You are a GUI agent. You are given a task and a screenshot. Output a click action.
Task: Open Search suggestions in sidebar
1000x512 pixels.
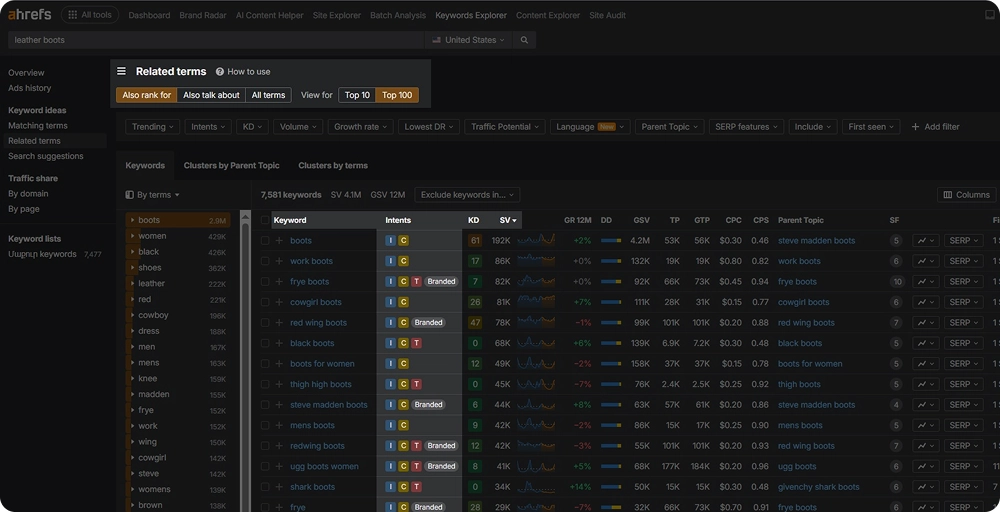46,156
